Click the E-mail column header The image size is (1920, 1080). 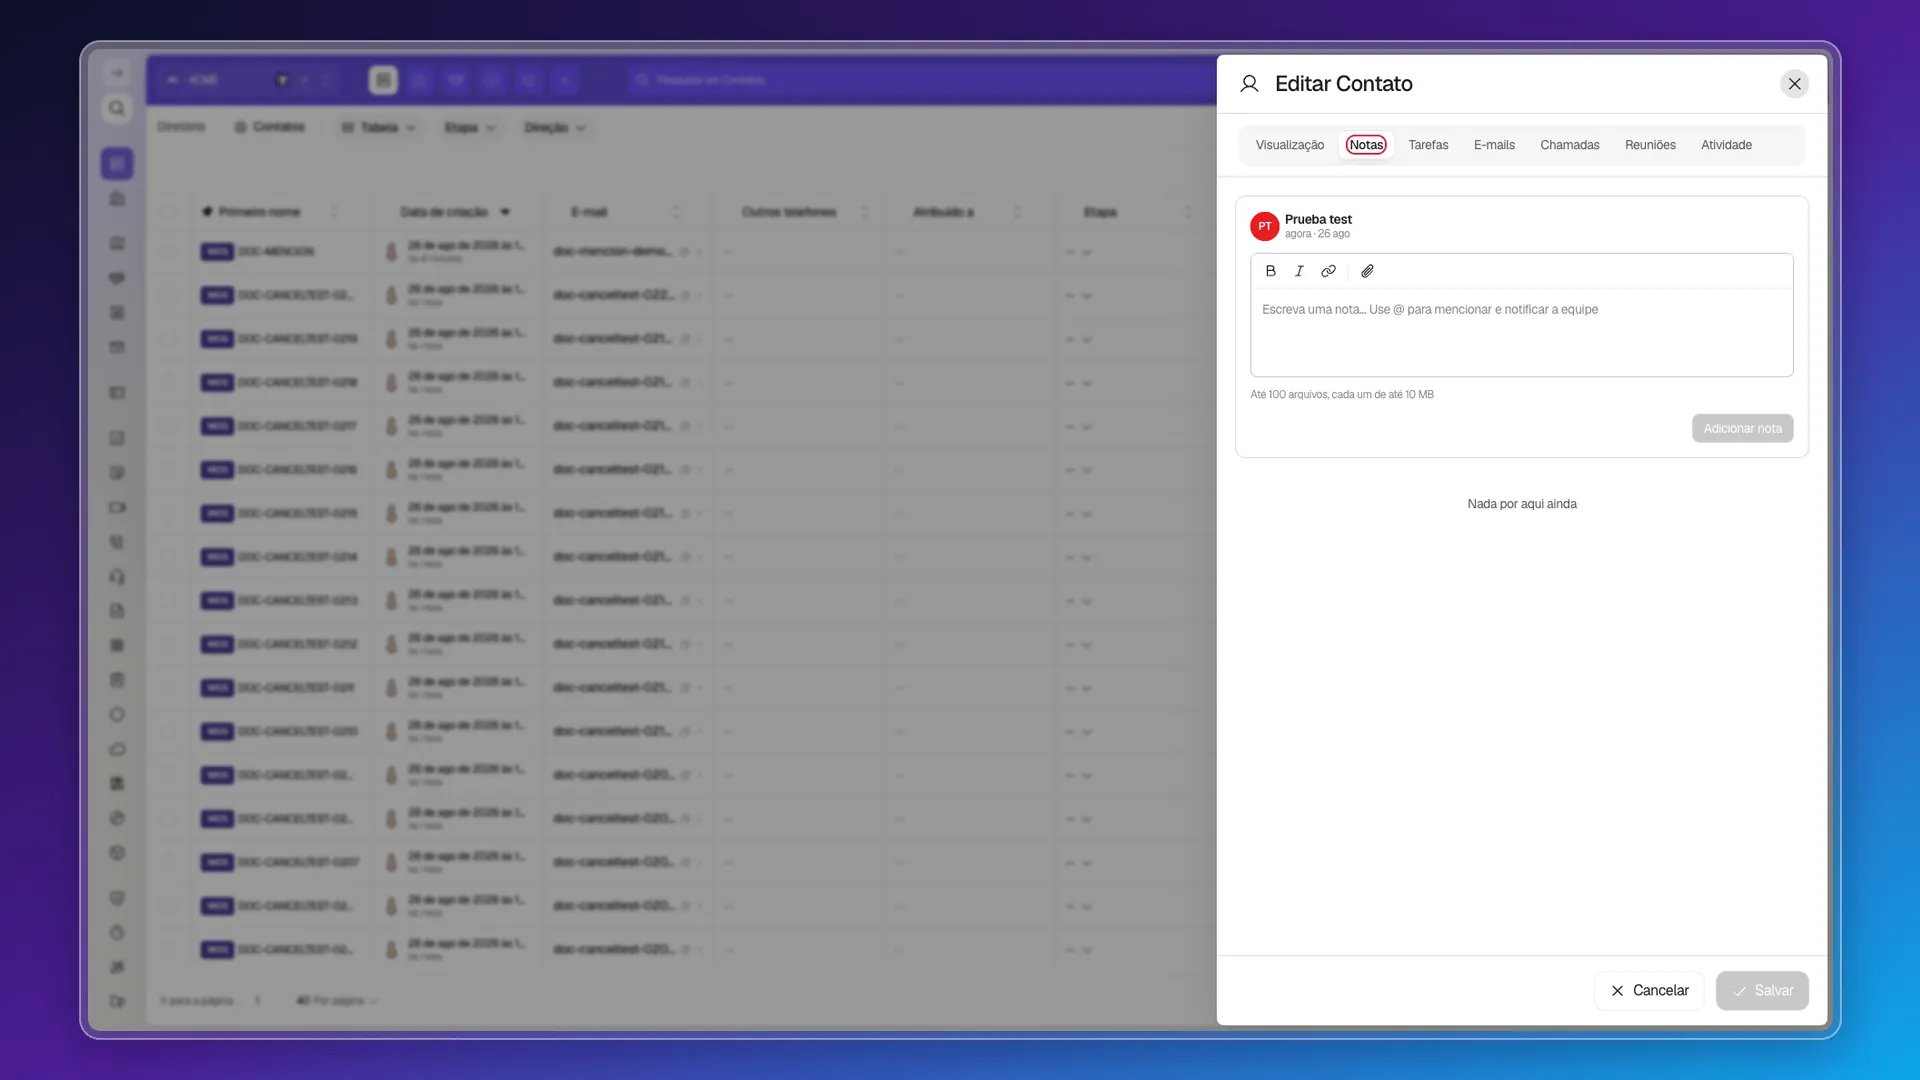tap(589, 212)
